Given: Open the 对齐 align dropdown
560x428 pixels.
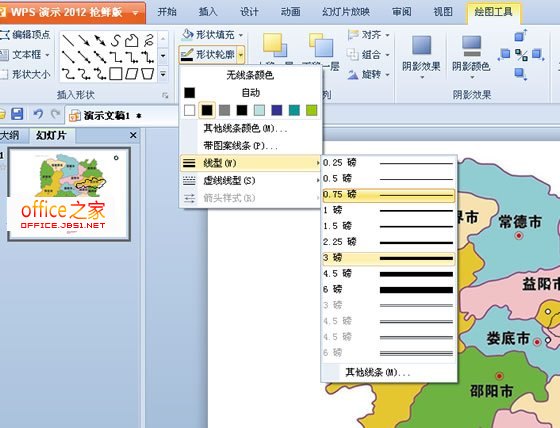Looking at the screenshot, I should 368,35.
